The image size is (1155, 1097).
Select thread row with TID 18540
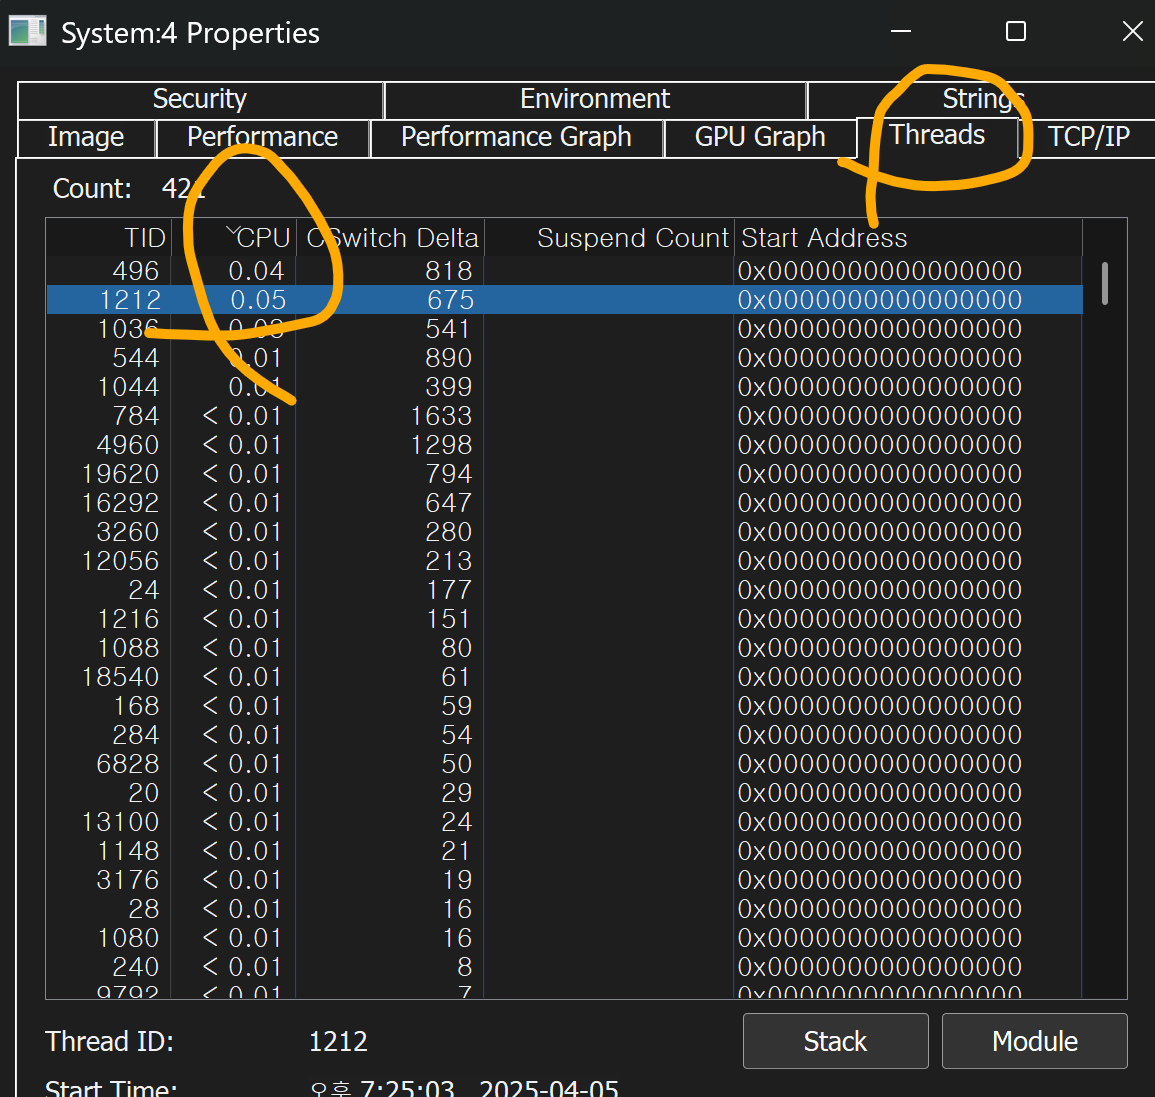(x=564, y=677)
